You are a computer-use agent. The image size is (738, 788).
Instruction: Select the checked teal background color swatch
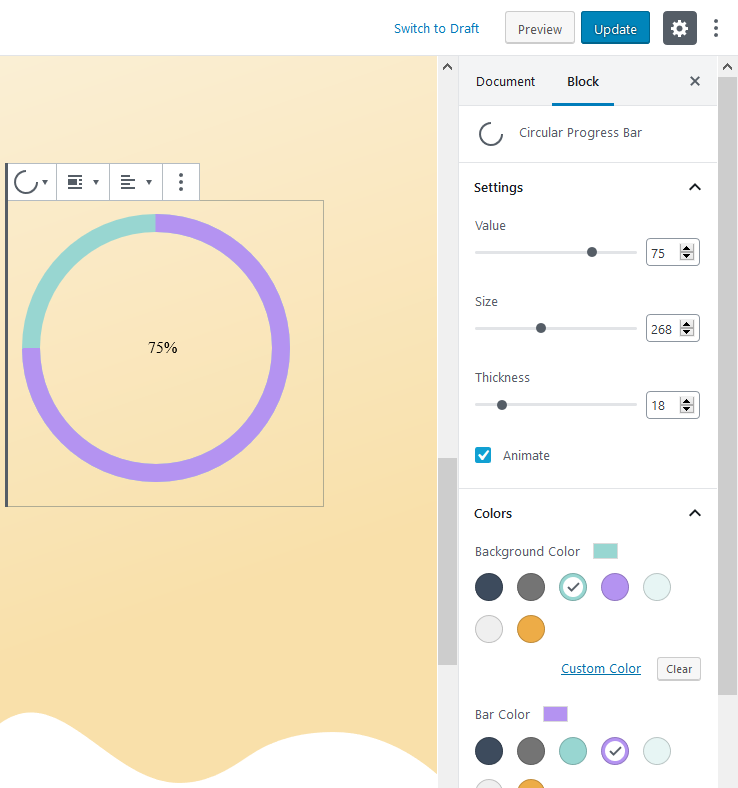click(573, 586)
